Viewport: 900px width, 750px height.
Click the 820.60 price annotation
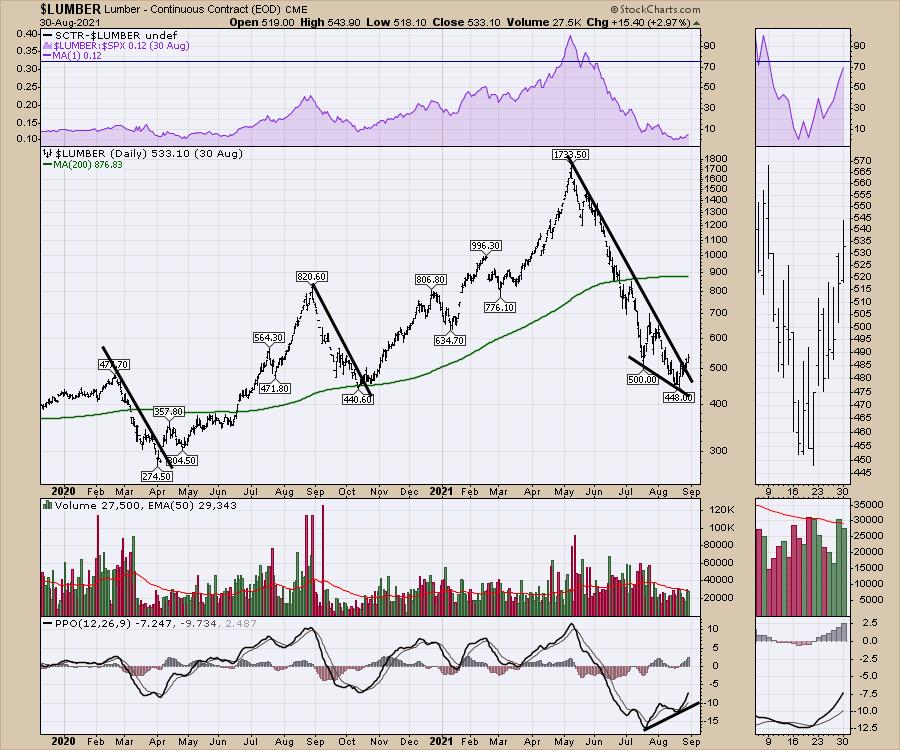click(x=313, y=276)
